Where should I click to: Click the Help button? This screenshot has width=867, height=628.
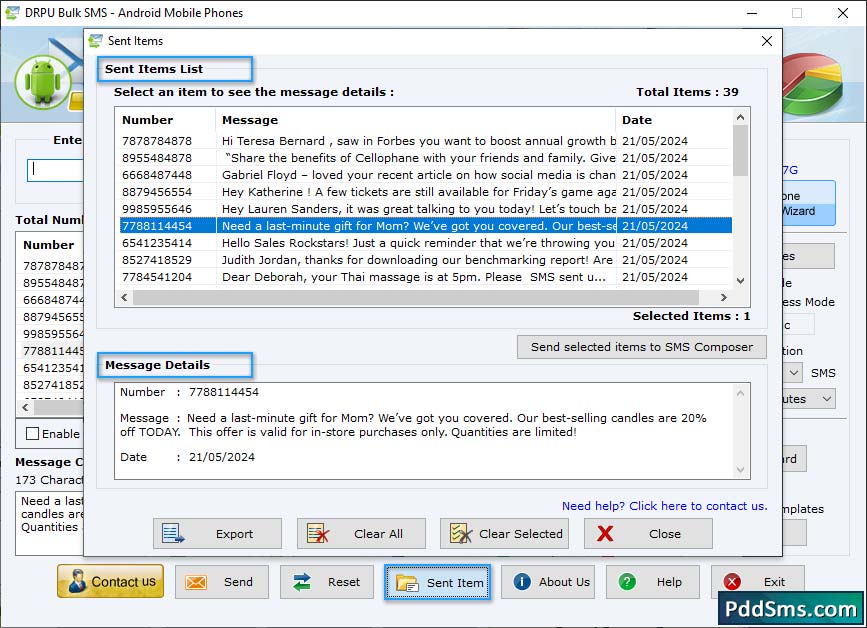653,582
